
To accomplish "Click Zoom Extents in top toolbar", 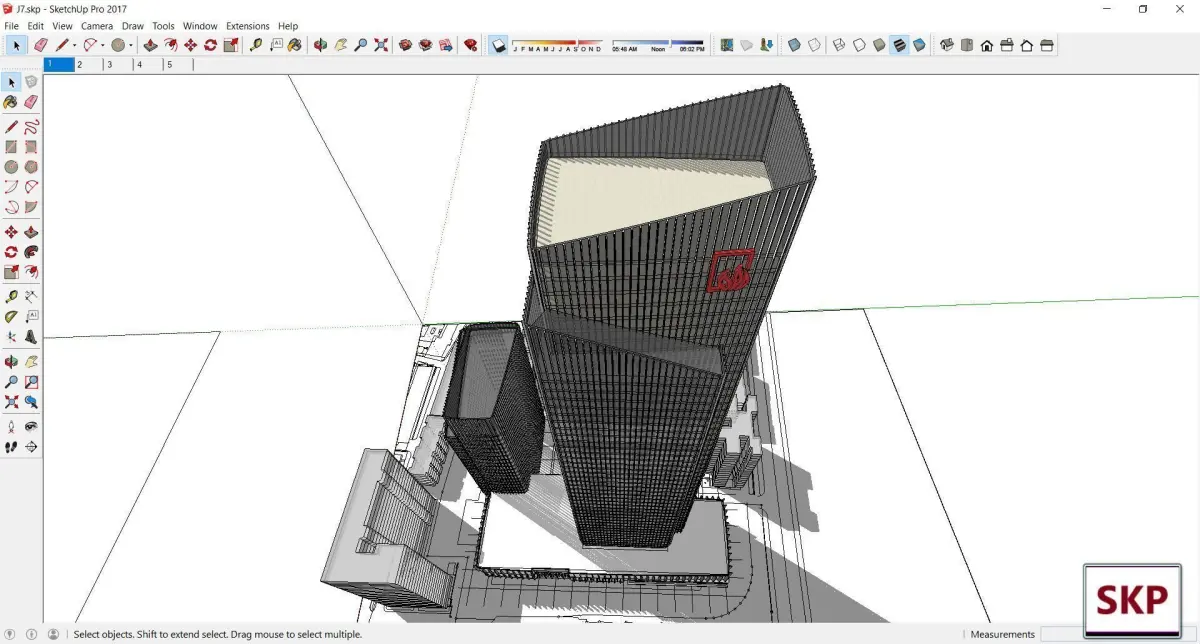I will (x=381, y=45).
